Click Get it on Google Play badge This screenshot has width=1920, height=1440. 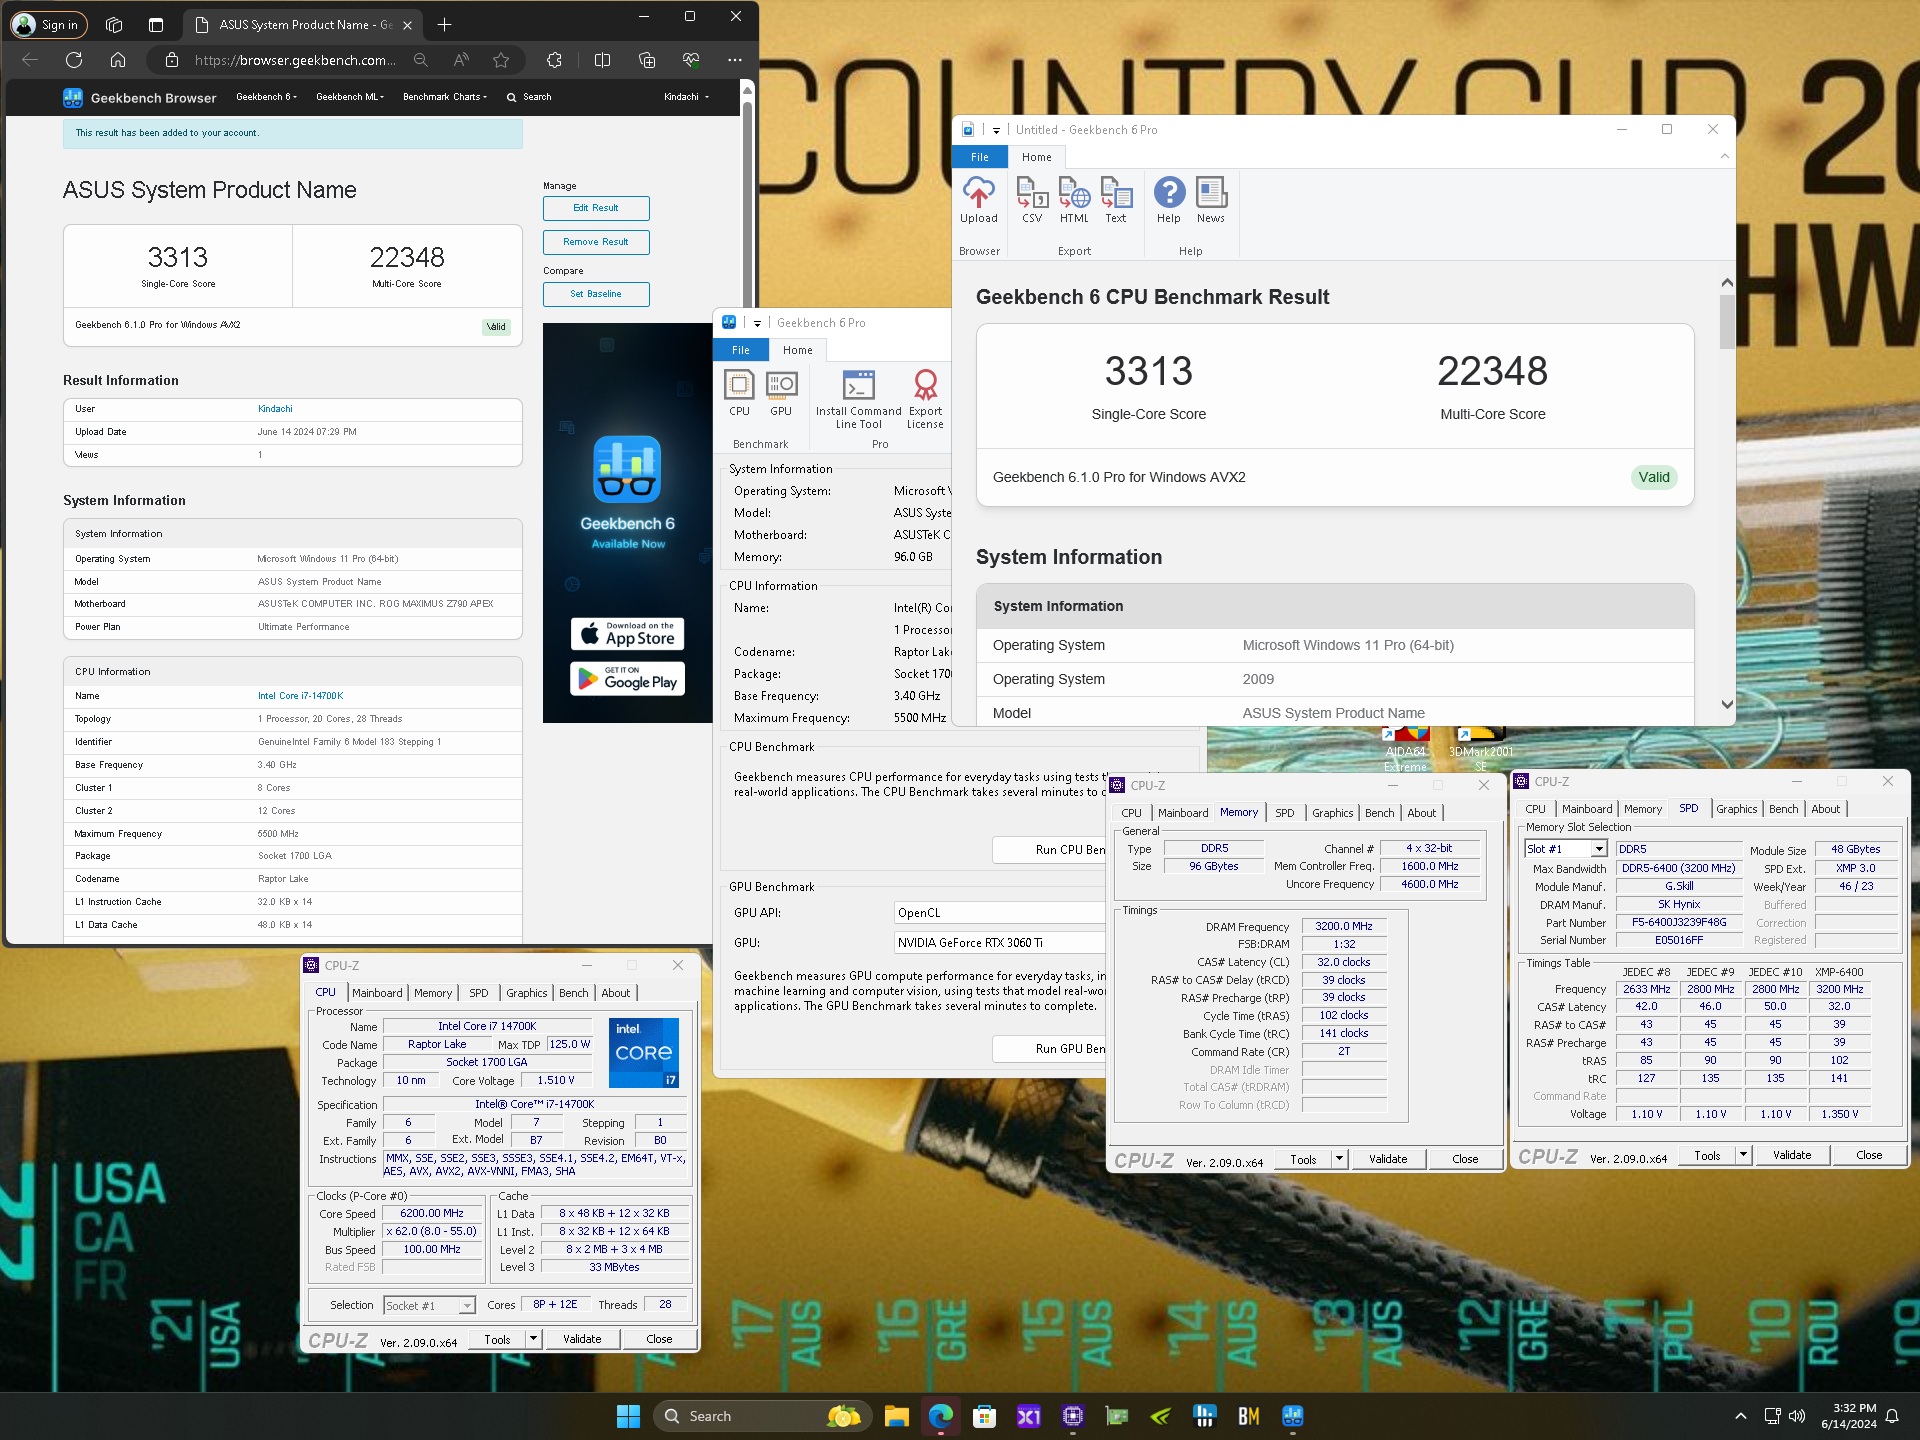628,679
